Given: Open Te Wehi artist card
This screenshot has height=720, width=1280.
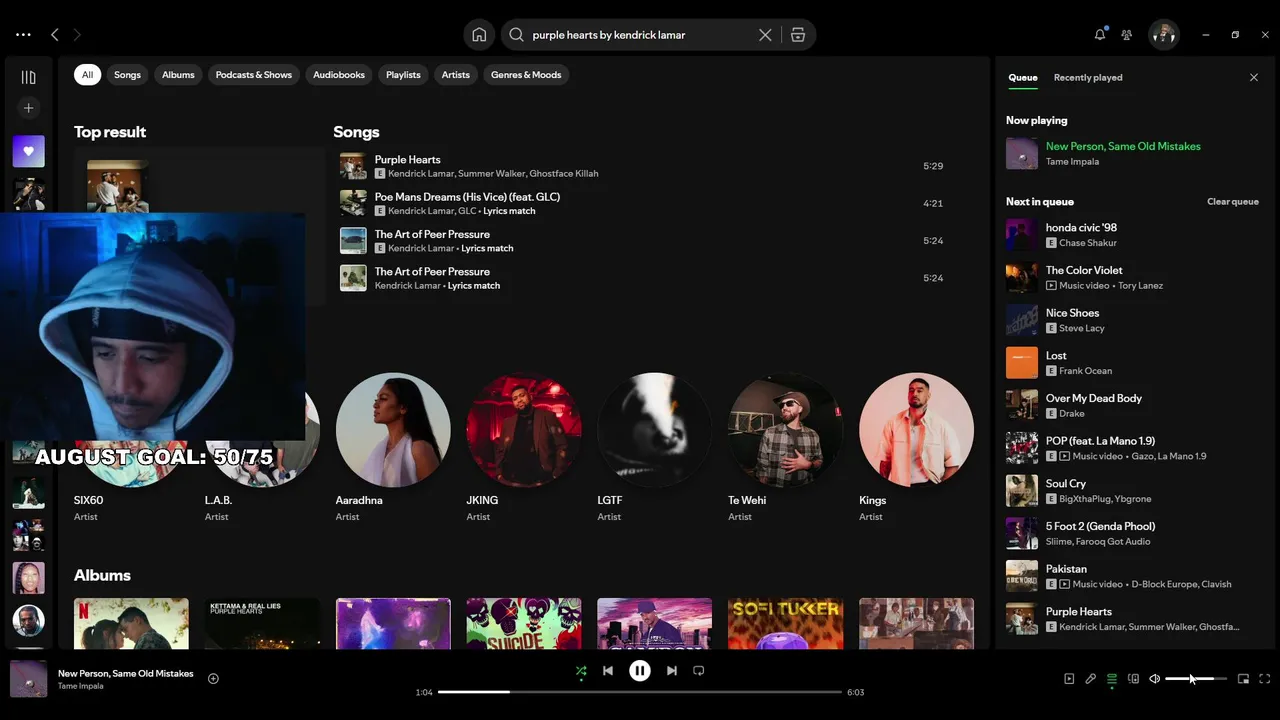Looking at the screenshot, I should click(x=785, y=448).
